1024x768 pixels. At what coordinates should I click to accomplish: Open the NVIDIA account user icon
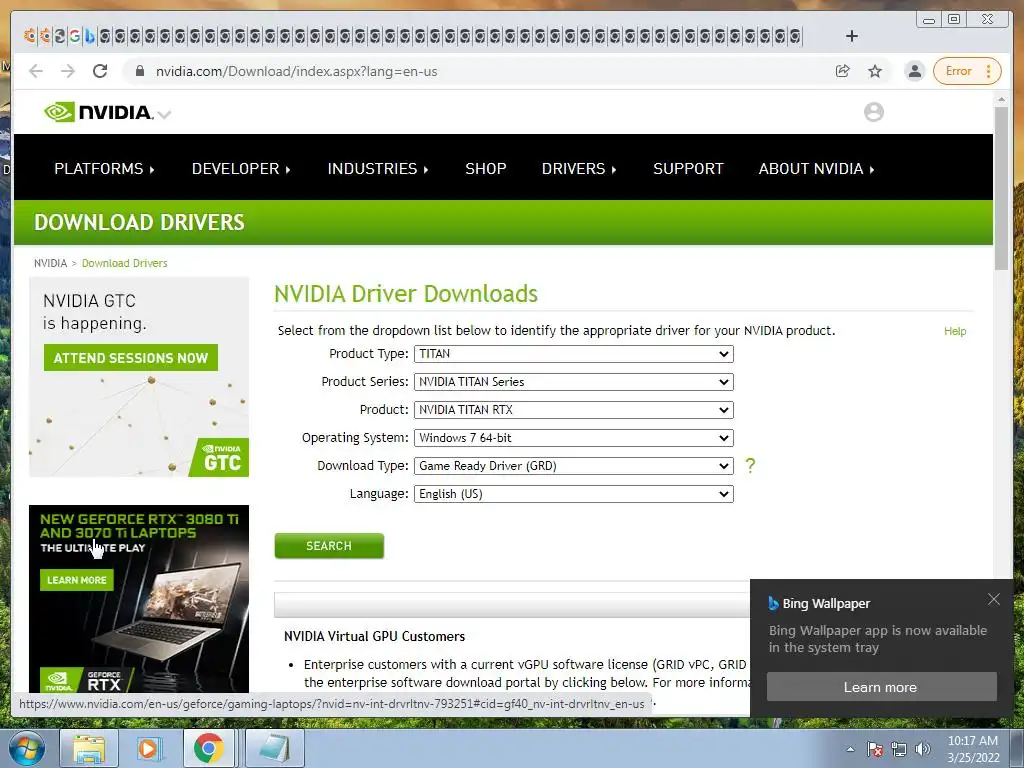[874, 112]
